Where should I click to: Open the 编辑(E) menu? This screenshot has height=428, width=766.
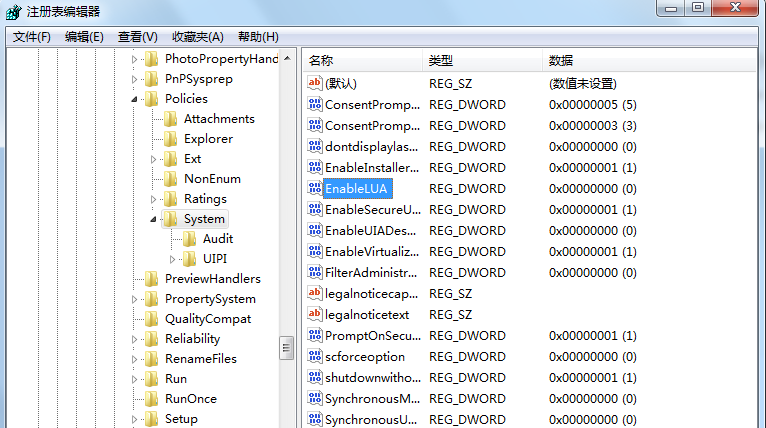(84, 37)
